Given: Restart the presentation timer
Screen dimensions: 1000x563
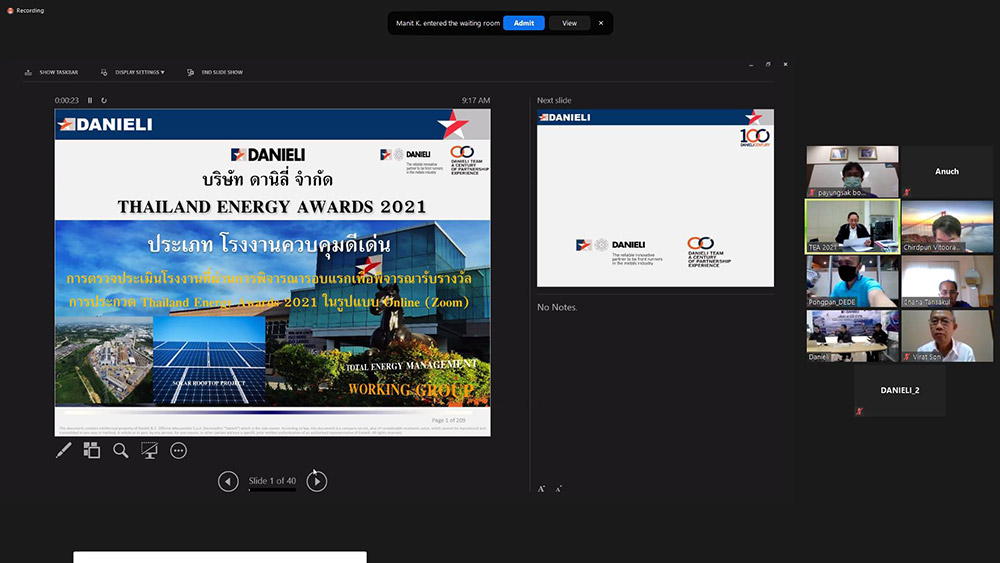Looking at the screenshot, I should (104, 100).
